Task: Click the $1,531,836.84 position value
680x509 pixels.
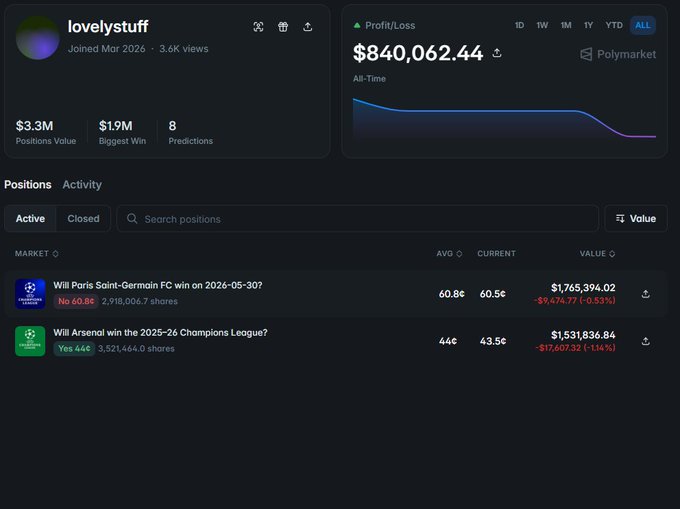Action: [583, 335]
